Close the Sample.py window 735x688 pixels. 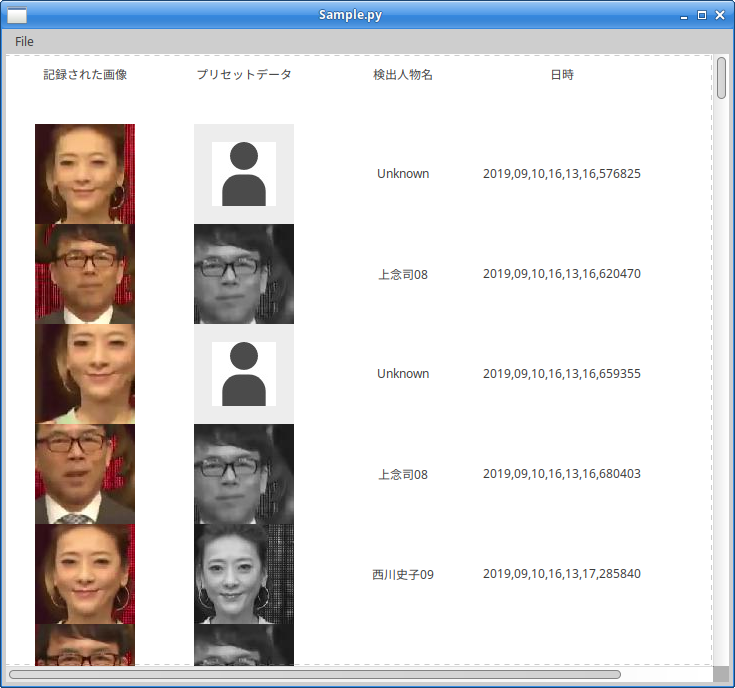click(720, 15)
